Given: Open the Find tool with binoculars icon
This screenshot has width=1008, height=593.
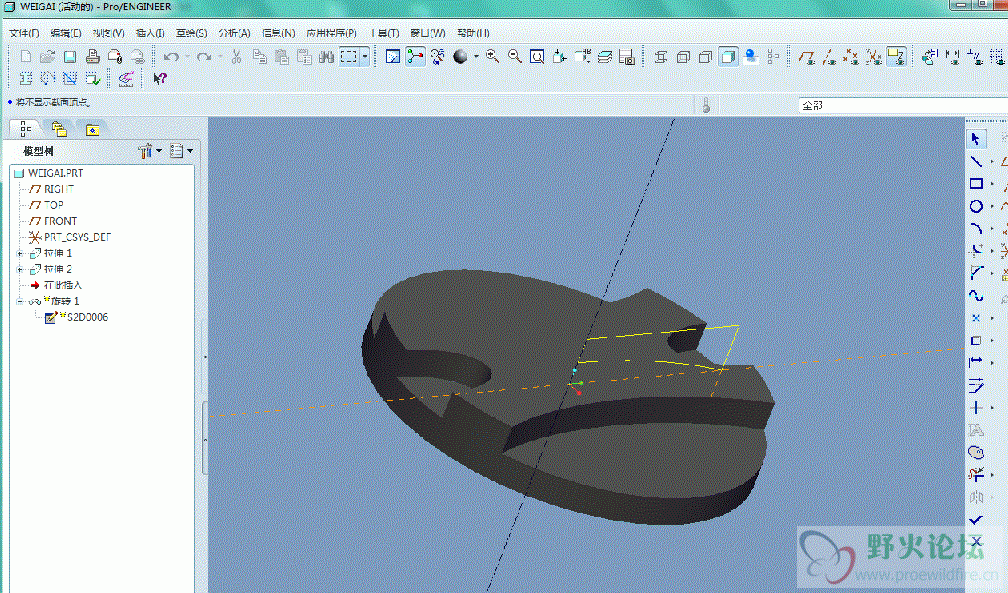Looking at the screenshot, I should [x=327, y=57].
